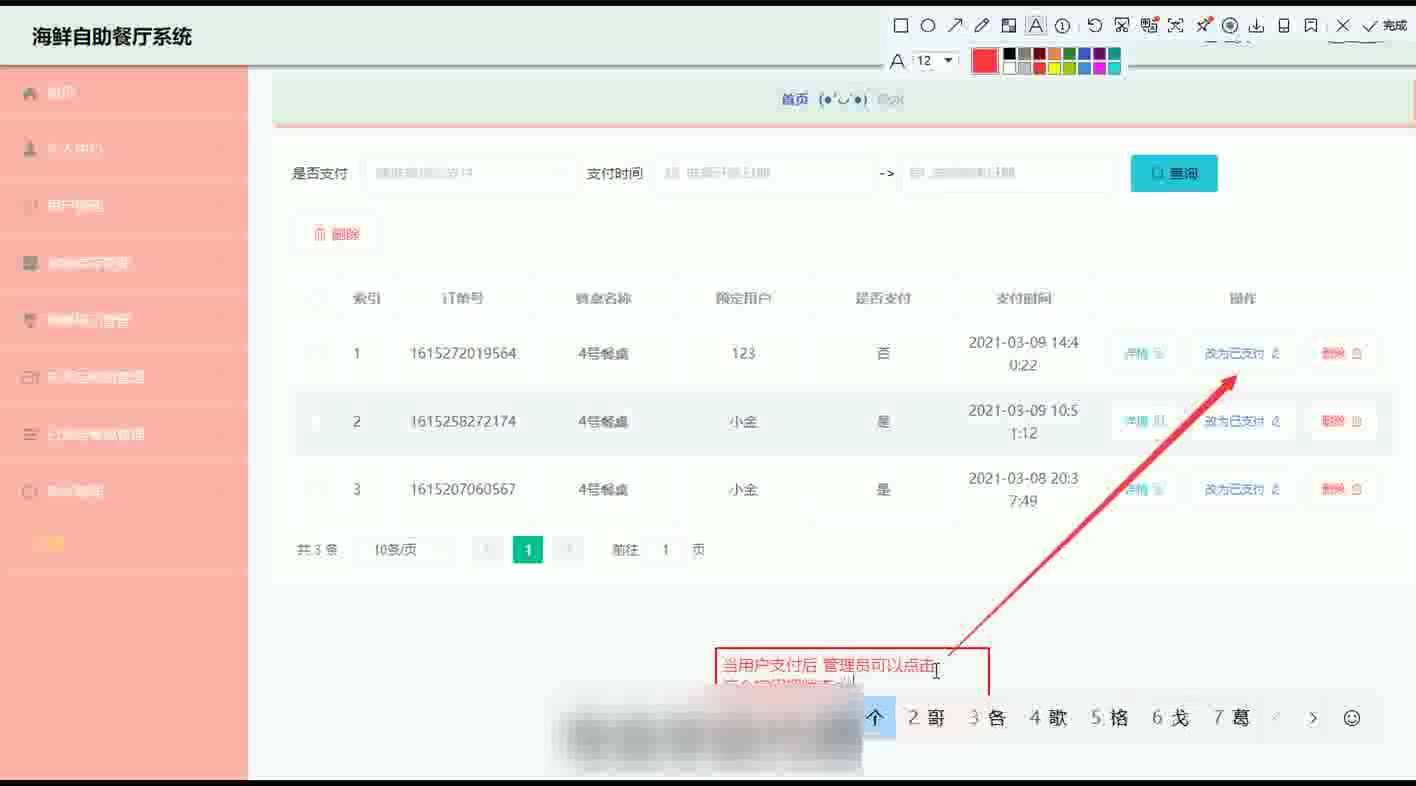The width and height of the screenshot is (1416, 786).
Task: Delete order 1615258272174
Action: pyautogui.click(x=1342, y=422)
